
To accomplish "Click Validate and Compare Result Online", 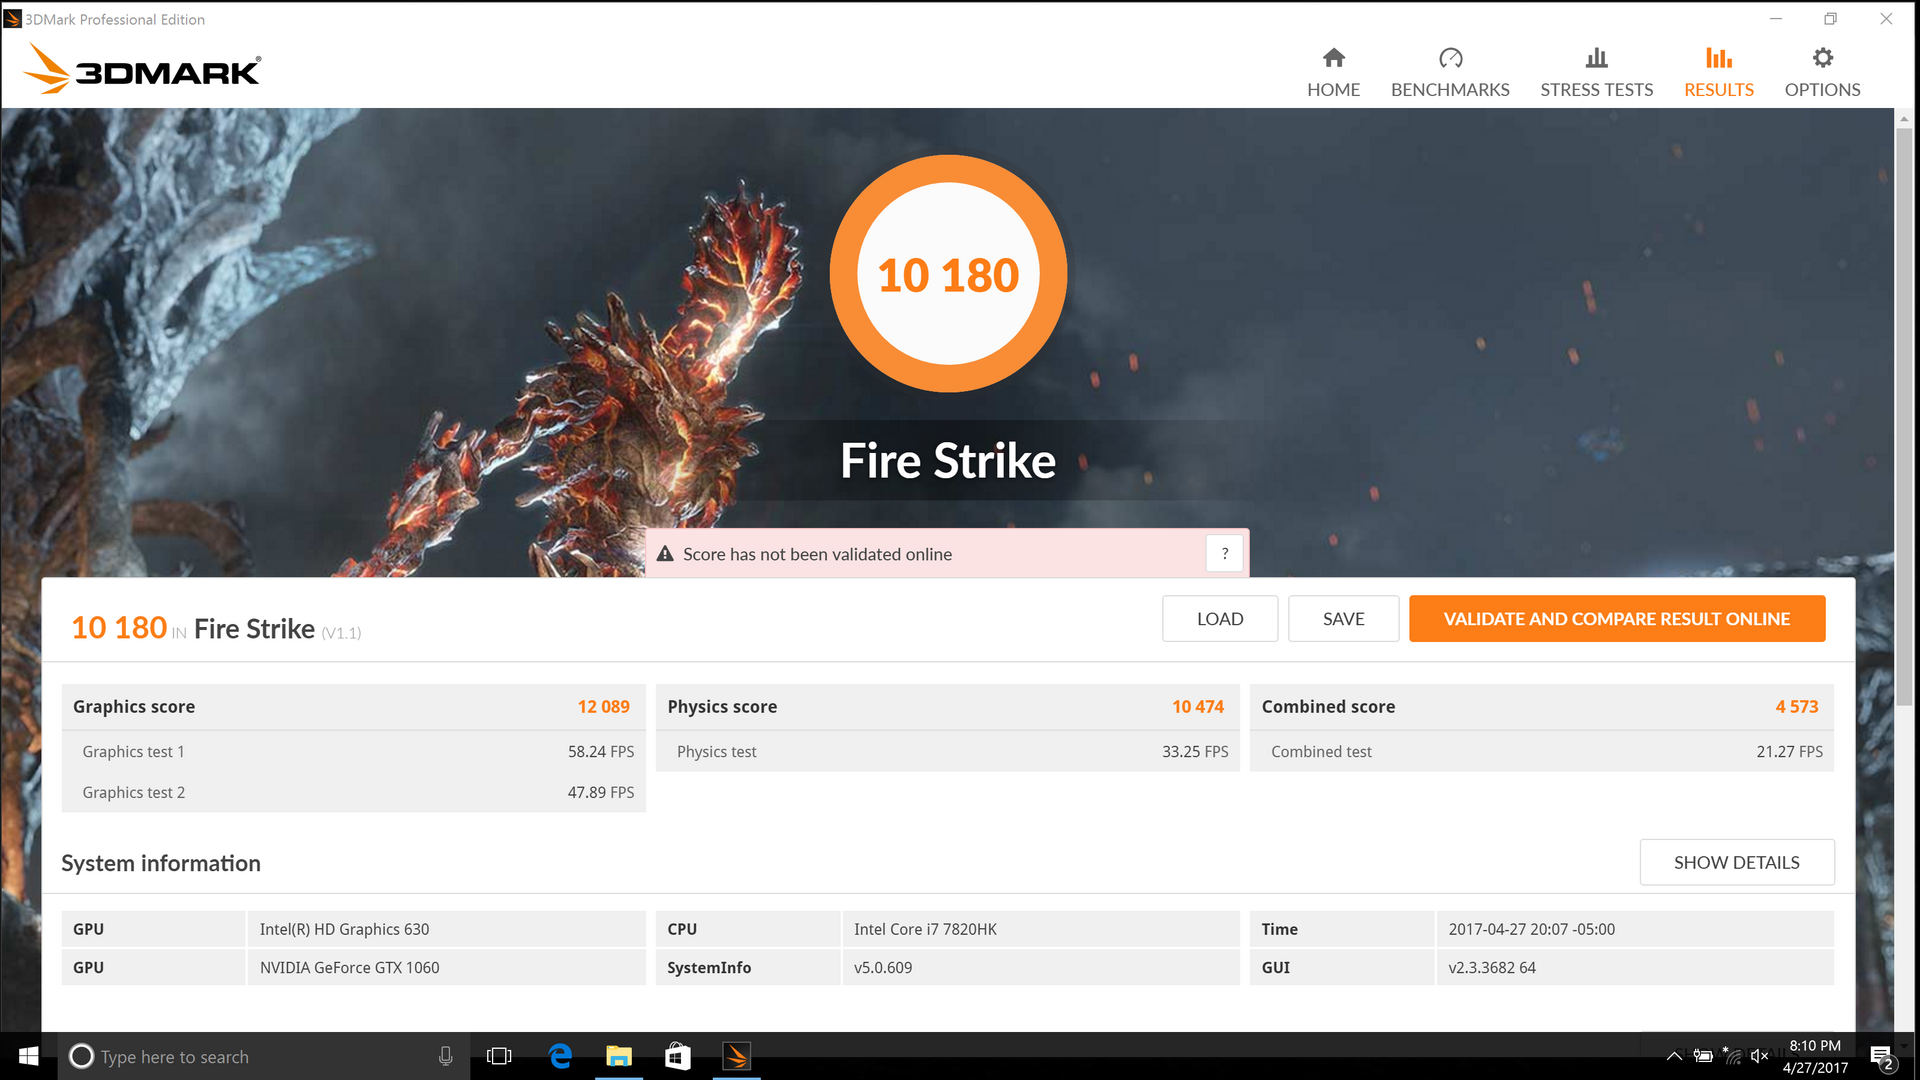I will click(1616, 619).
